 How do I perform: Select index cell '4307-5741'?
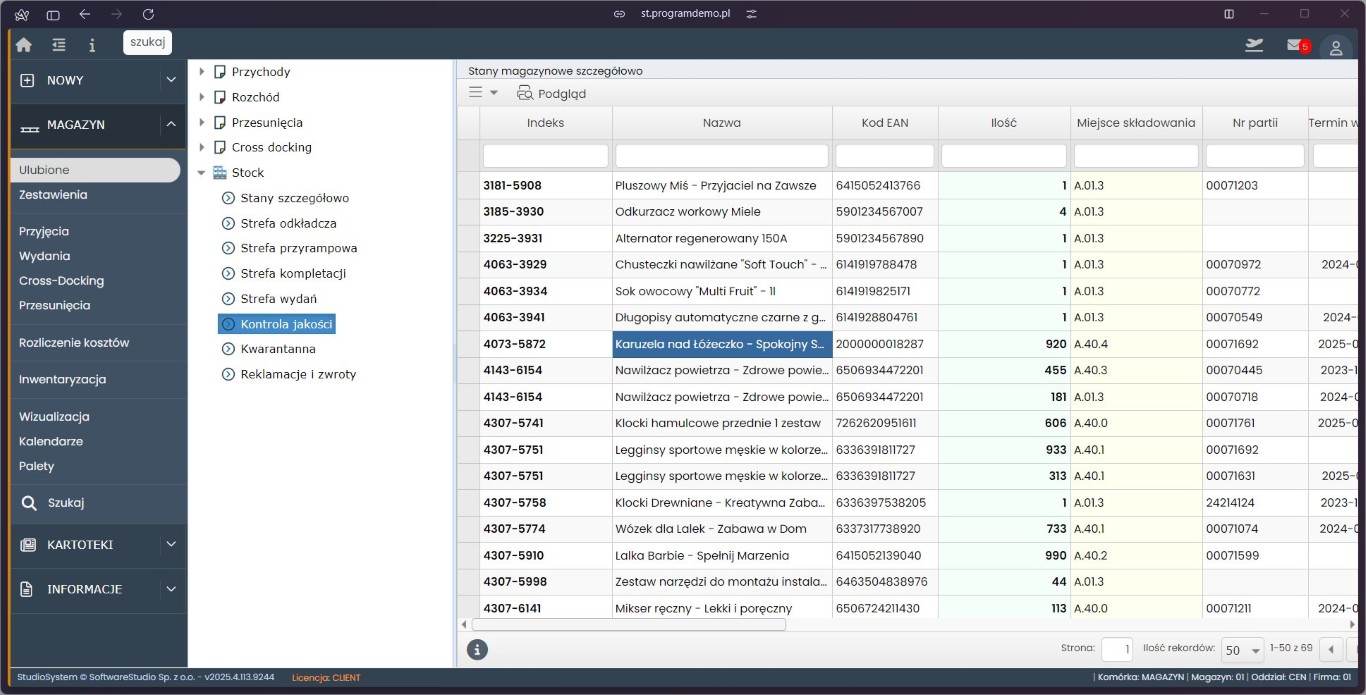click(x=546, y=423)
